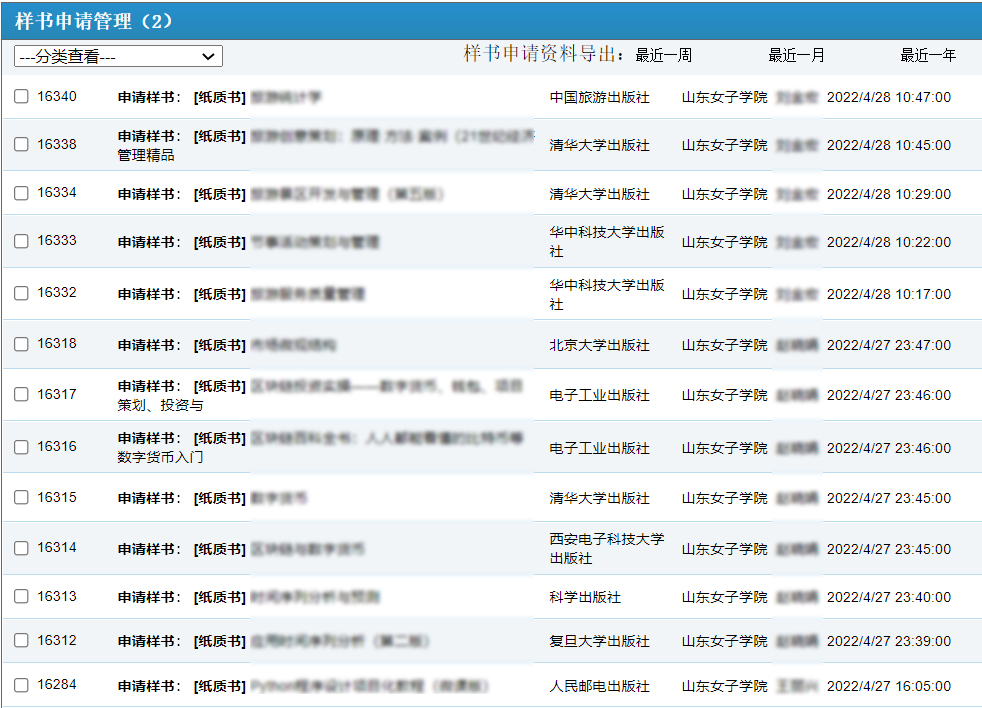Image resolution: width=982 pixels, height=708 pixels.
Task: Check the box for request 16340
Action: [21, 97]
